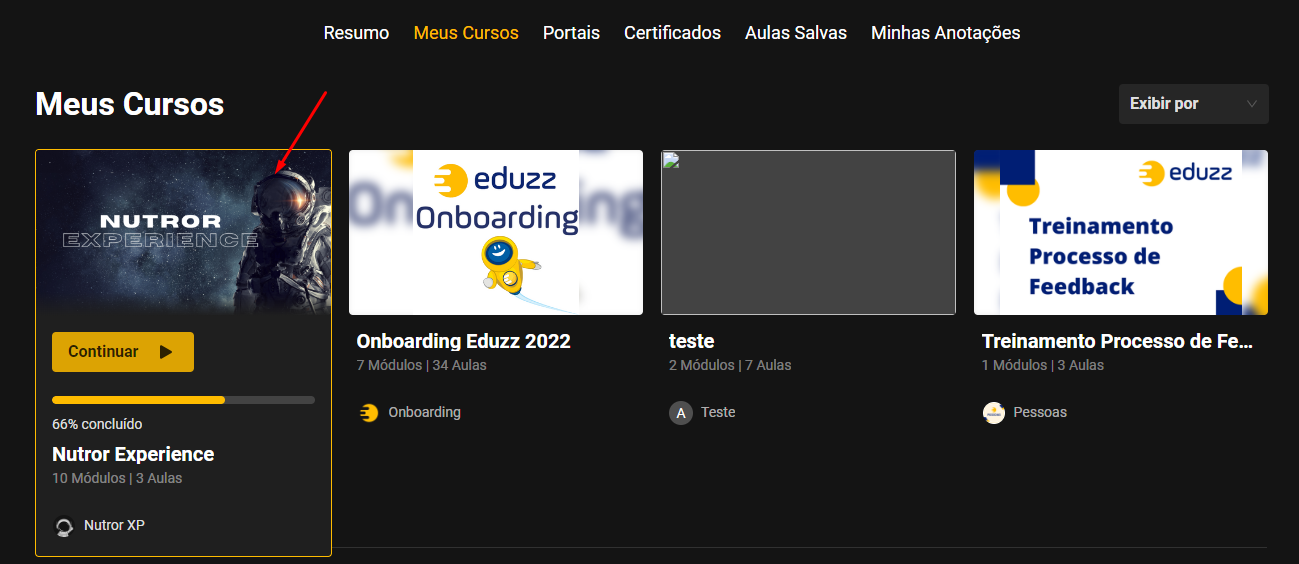Open the Onboarding Eduzz 2022 thumbnail
This screenshot has height=564, width=1299.
coord(496,232)
